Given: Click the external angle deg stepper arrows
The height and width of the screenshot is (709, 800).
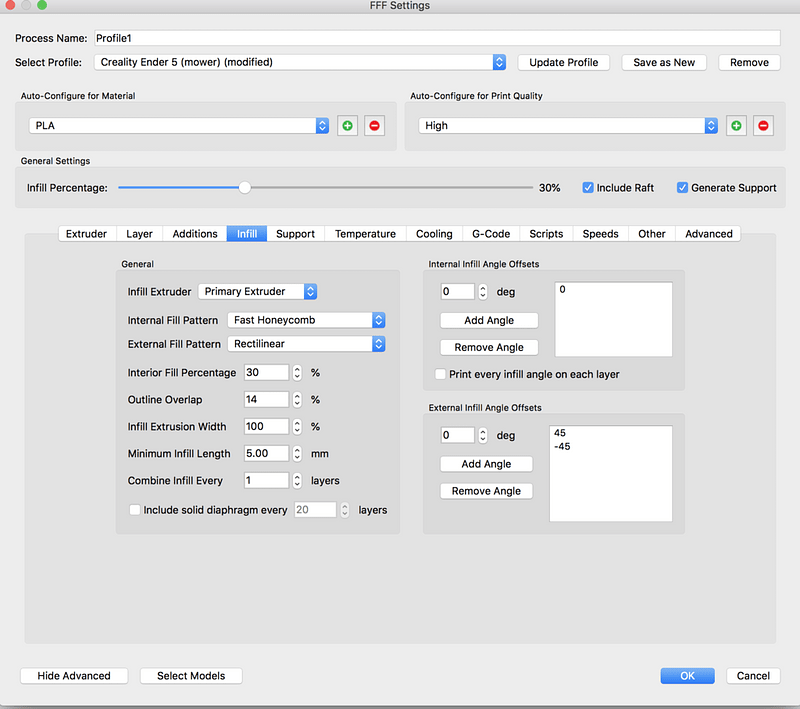Looking at the screenshot, I should (483, 435).
